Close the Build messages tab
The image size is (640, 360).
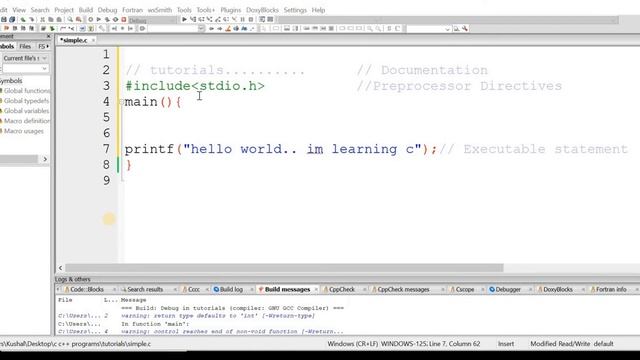(x=316, y=289)
